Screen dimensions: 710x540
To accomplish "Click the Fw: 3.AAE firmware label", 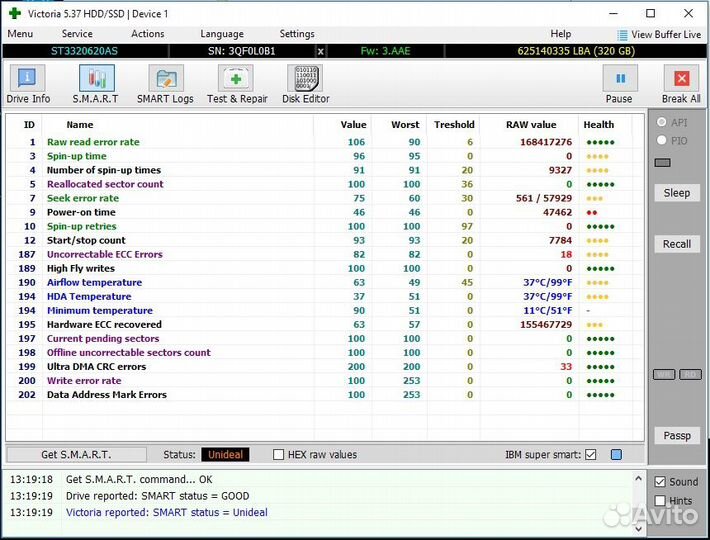I will 385,51.
